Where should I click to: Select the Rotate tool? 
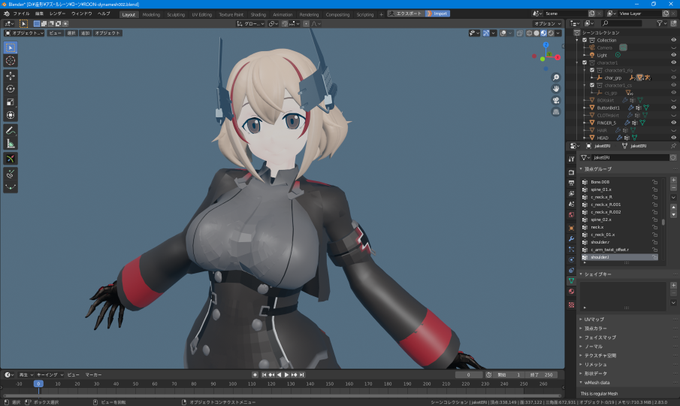[10, 89]
